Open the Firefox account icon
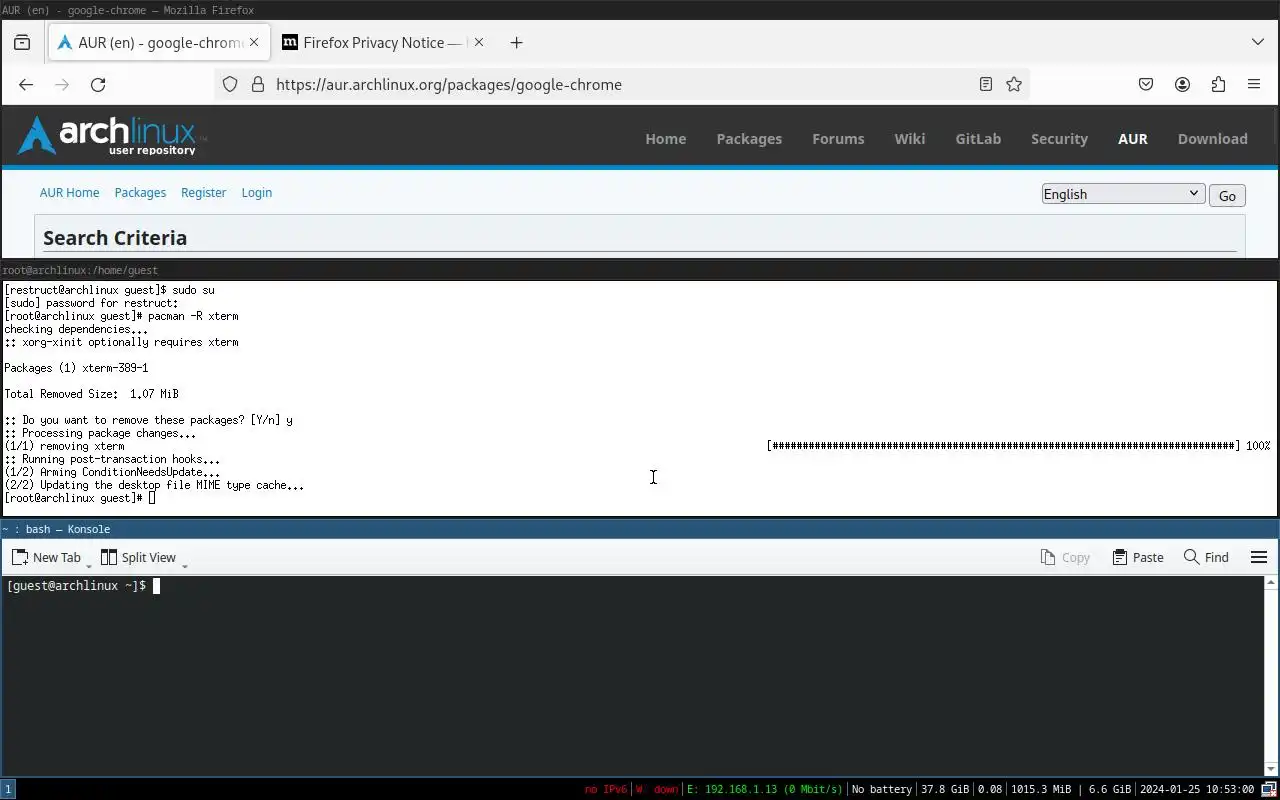This screenshot has width=1280, height=800. pyautogui.click(x=1182, y=84)
